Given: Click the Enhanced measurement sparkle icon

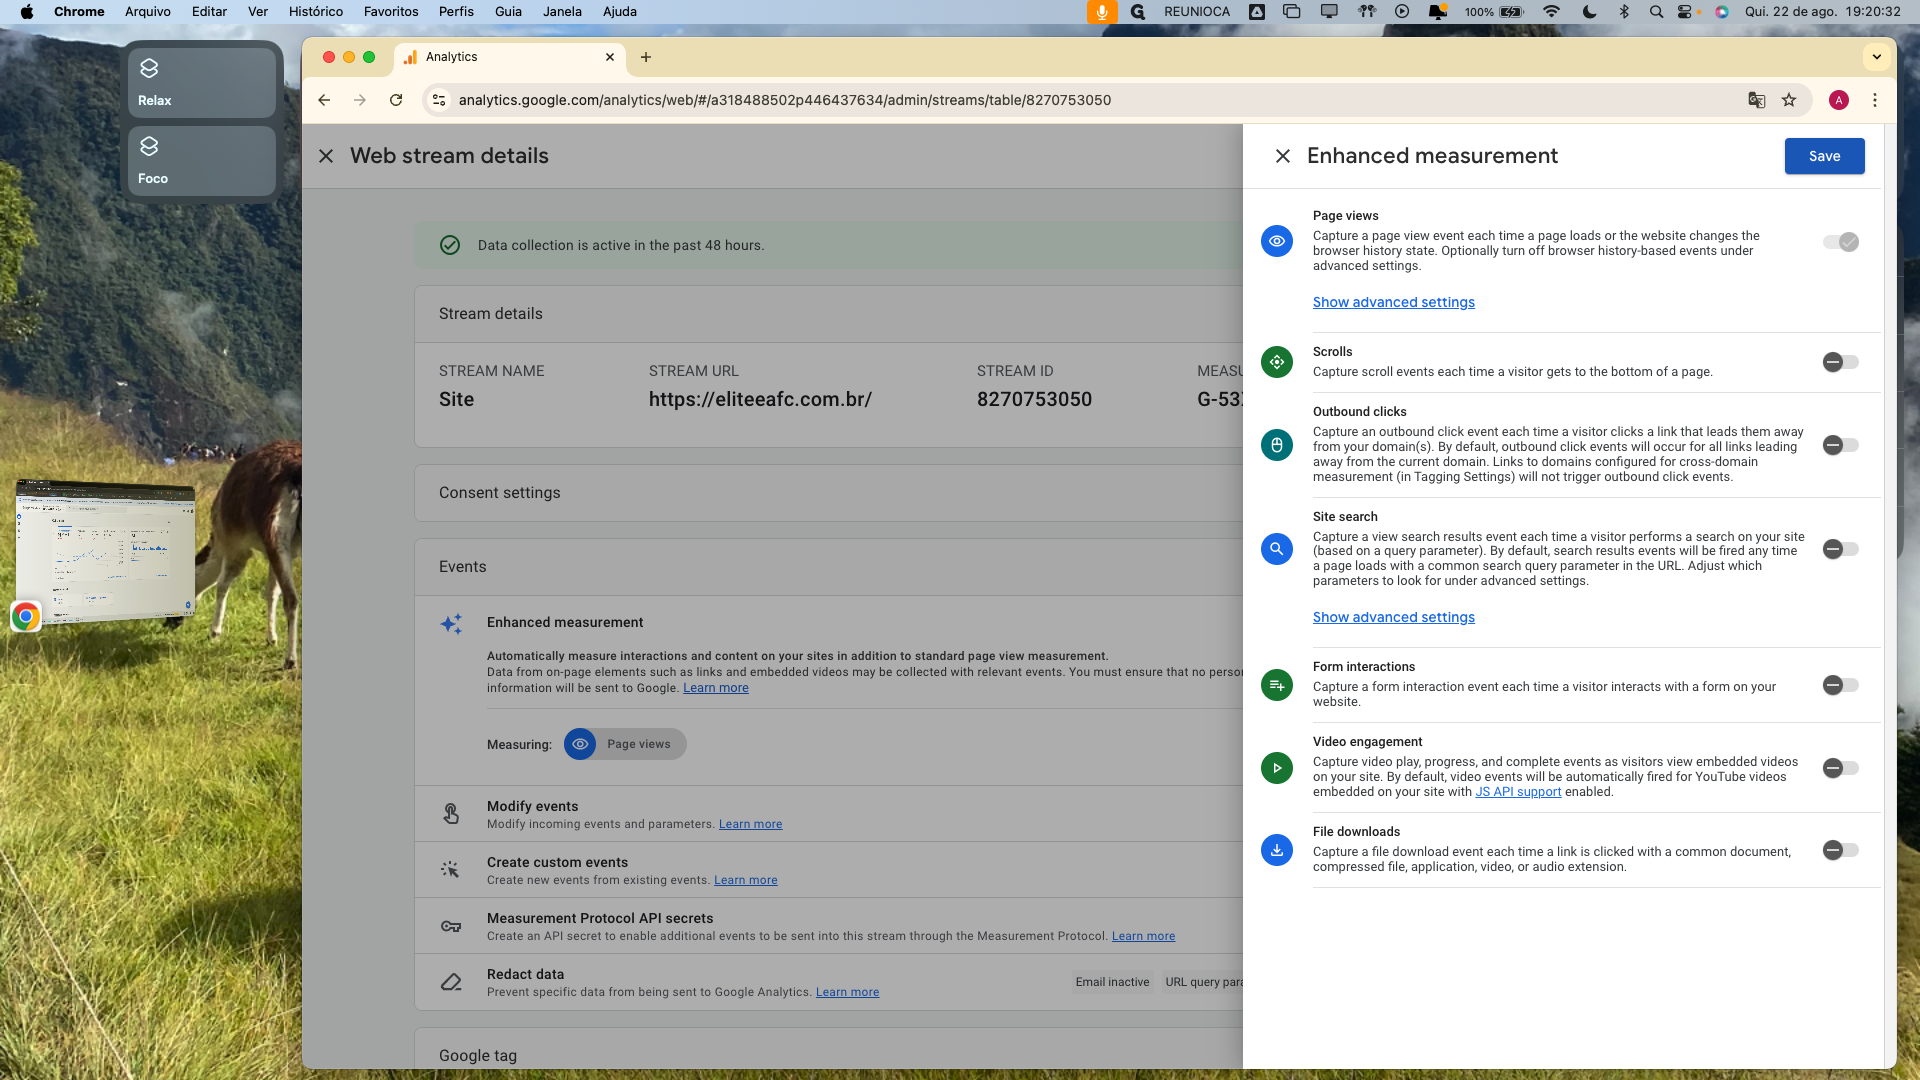Looking at the screenshot, I should pyautogui.click(x=451, y=624).
